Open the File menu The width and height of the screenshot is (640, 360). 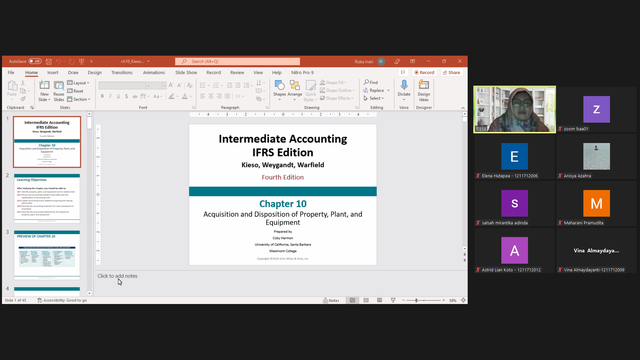11,72
